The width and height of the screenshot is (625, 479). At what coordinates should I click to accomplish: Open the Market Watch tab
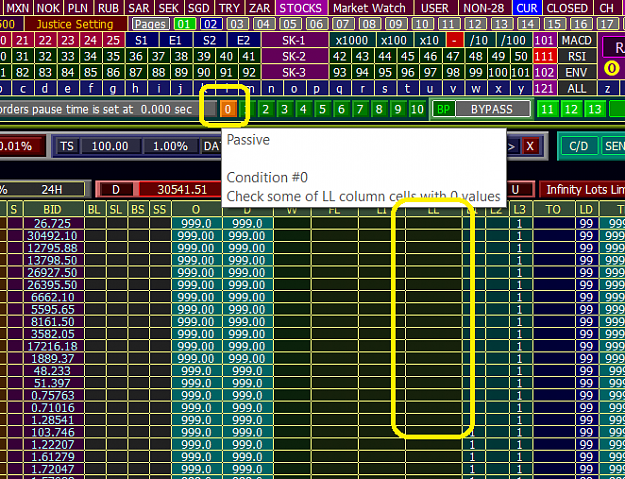click(x=369, y=8)
